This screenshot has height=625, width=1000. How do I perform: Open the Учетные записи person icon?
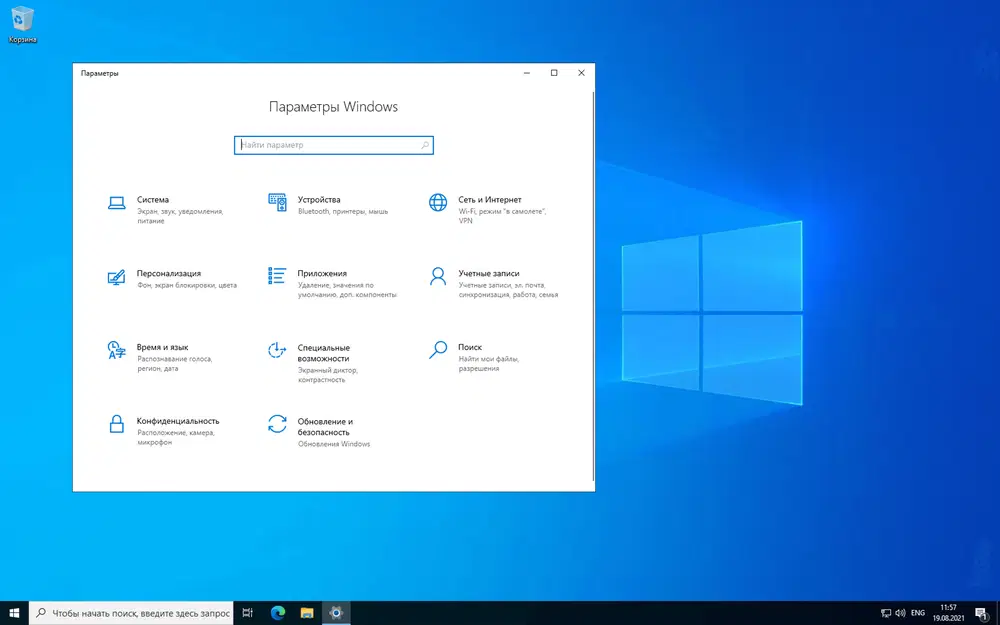438,276
